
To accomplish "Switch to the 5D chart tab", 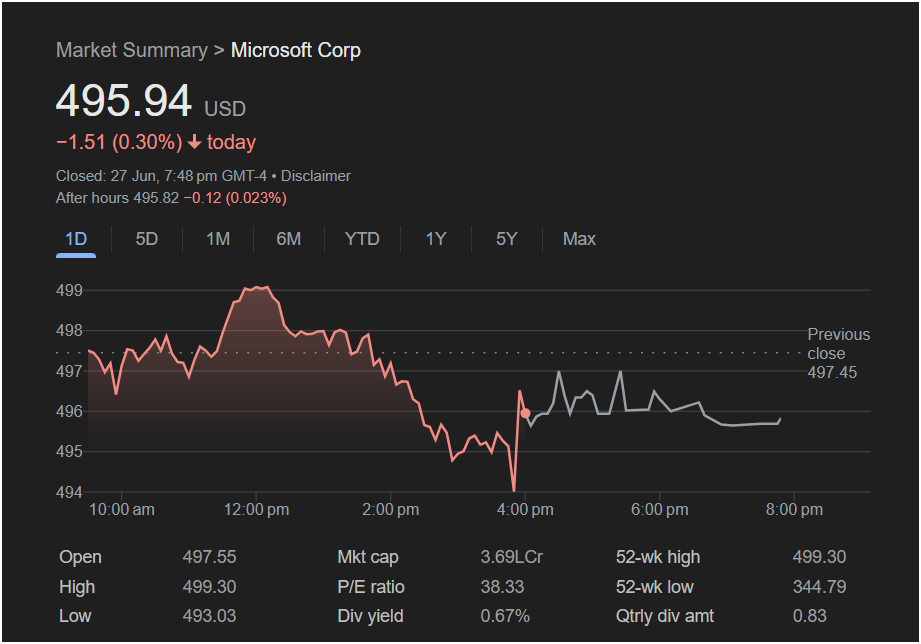I will (x=146, y=239).
